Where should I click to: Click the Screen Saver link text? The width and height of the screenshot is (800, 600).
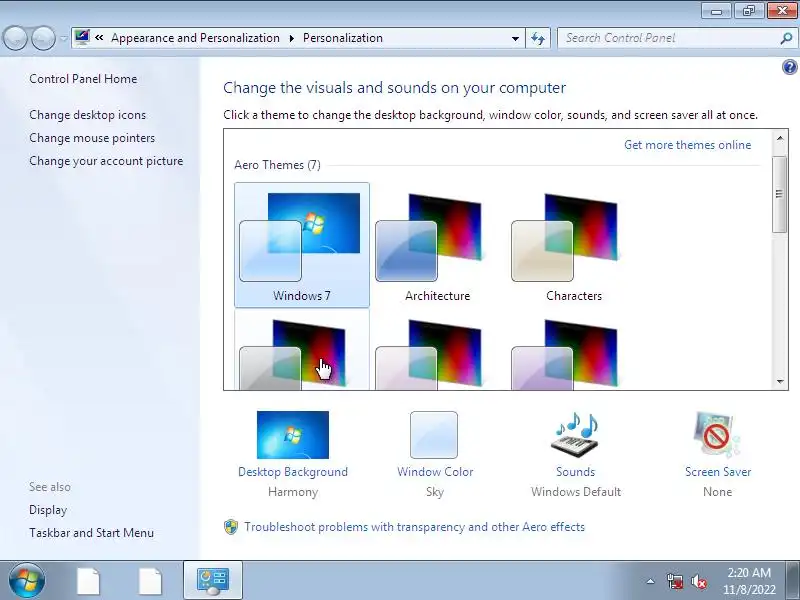718,472
